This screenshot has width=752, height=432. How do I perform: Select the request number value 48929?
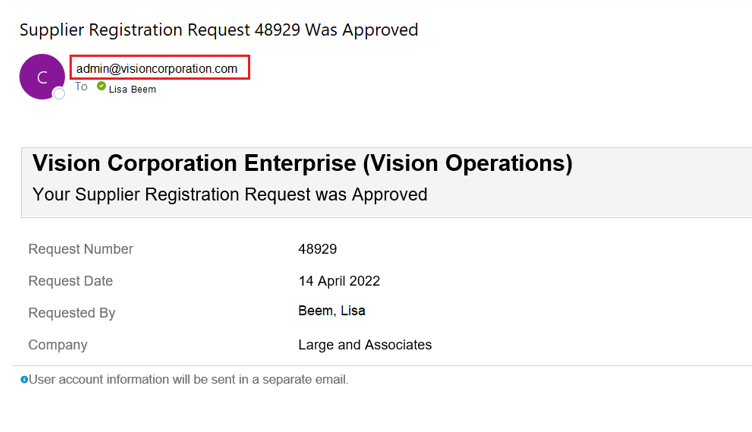317,249
